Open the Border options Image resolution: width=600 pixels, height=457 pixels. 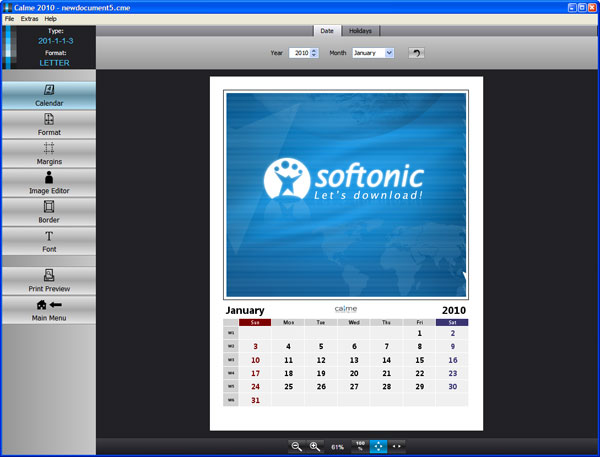click(x=48, y=211)
